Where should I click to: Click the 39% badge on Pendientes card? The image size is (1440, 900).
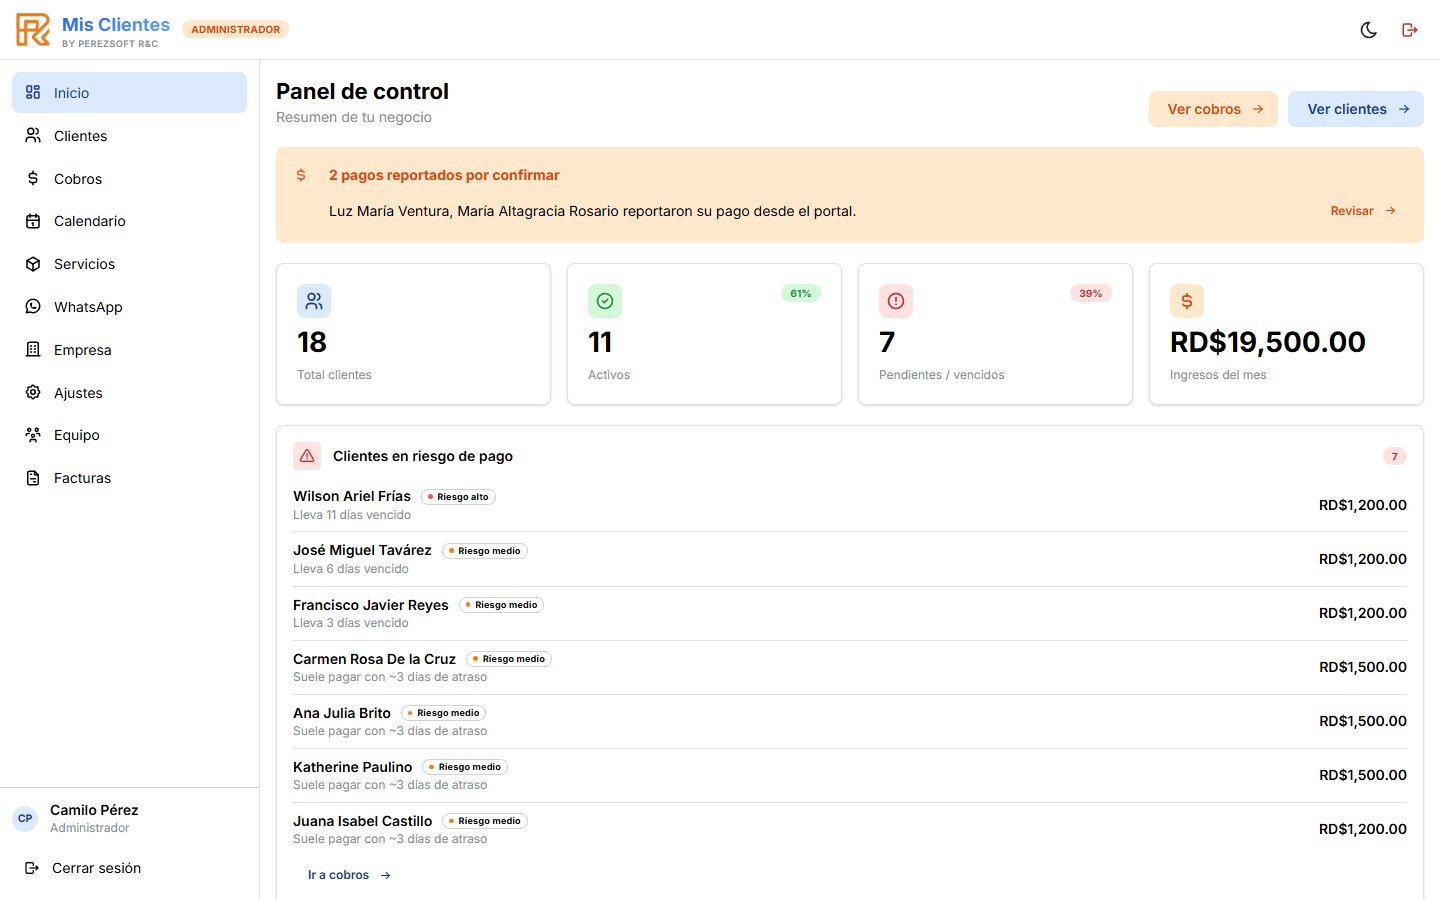tap(1091, 293)
